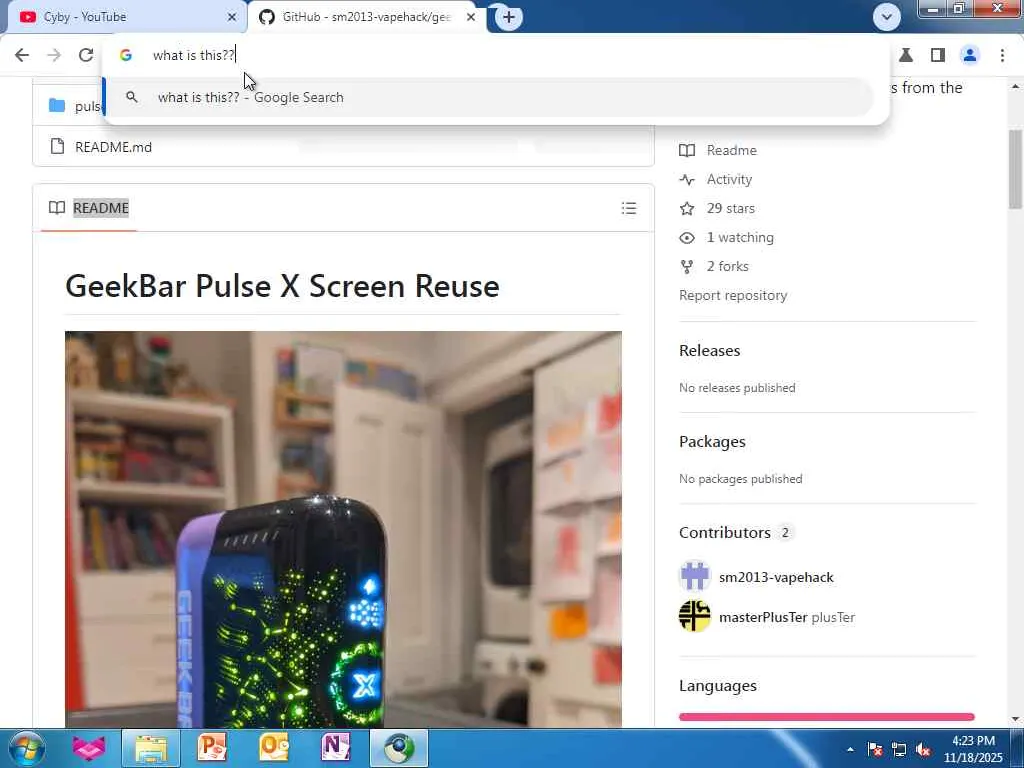Viewport: 1024px width, 768px height.
Task: Launch OneNote from the taskbar
Action: click(x=336, y=748)
